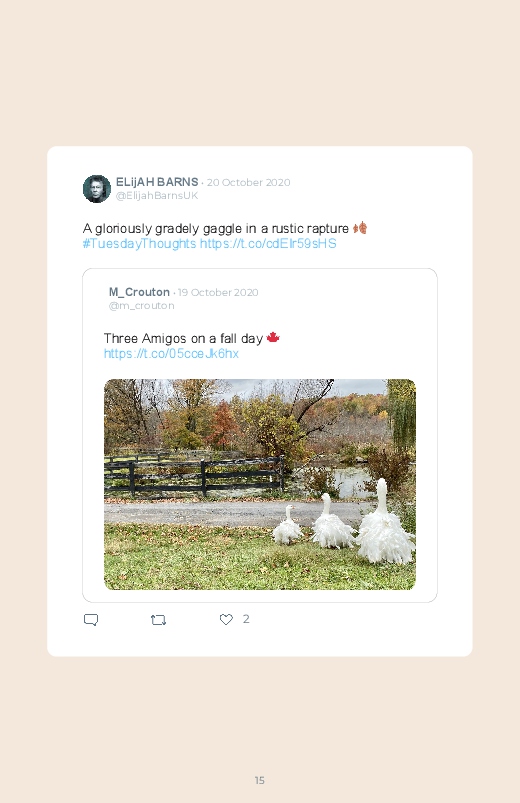
Task: Open the @m_crouton handle
Action: tap(141, 306)
